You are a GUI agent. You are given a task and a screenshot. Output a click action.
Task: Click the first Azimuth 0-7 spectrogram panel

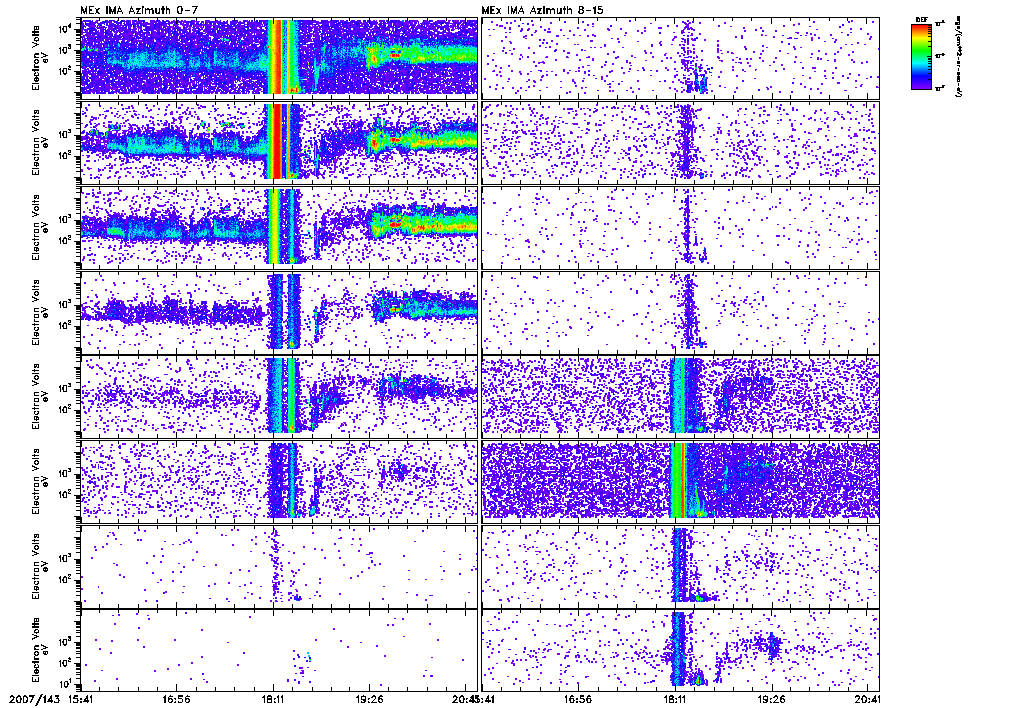(x=279, y=57)
